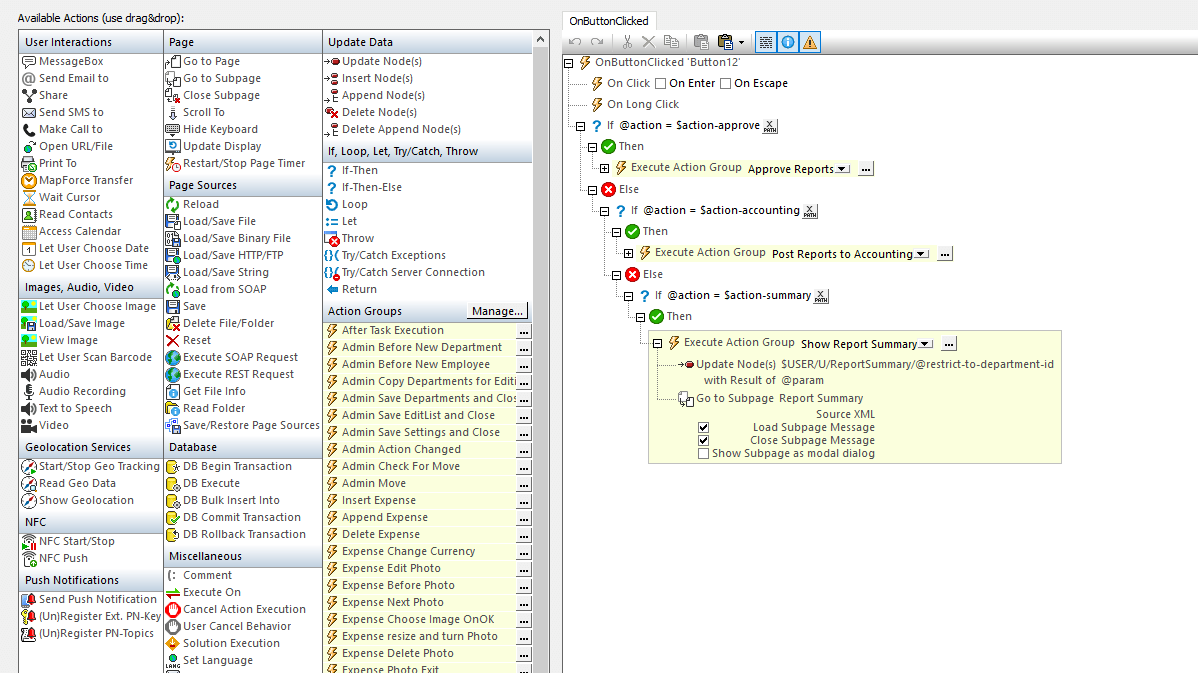Open the Approve Reports dropdown

point(842,169)
